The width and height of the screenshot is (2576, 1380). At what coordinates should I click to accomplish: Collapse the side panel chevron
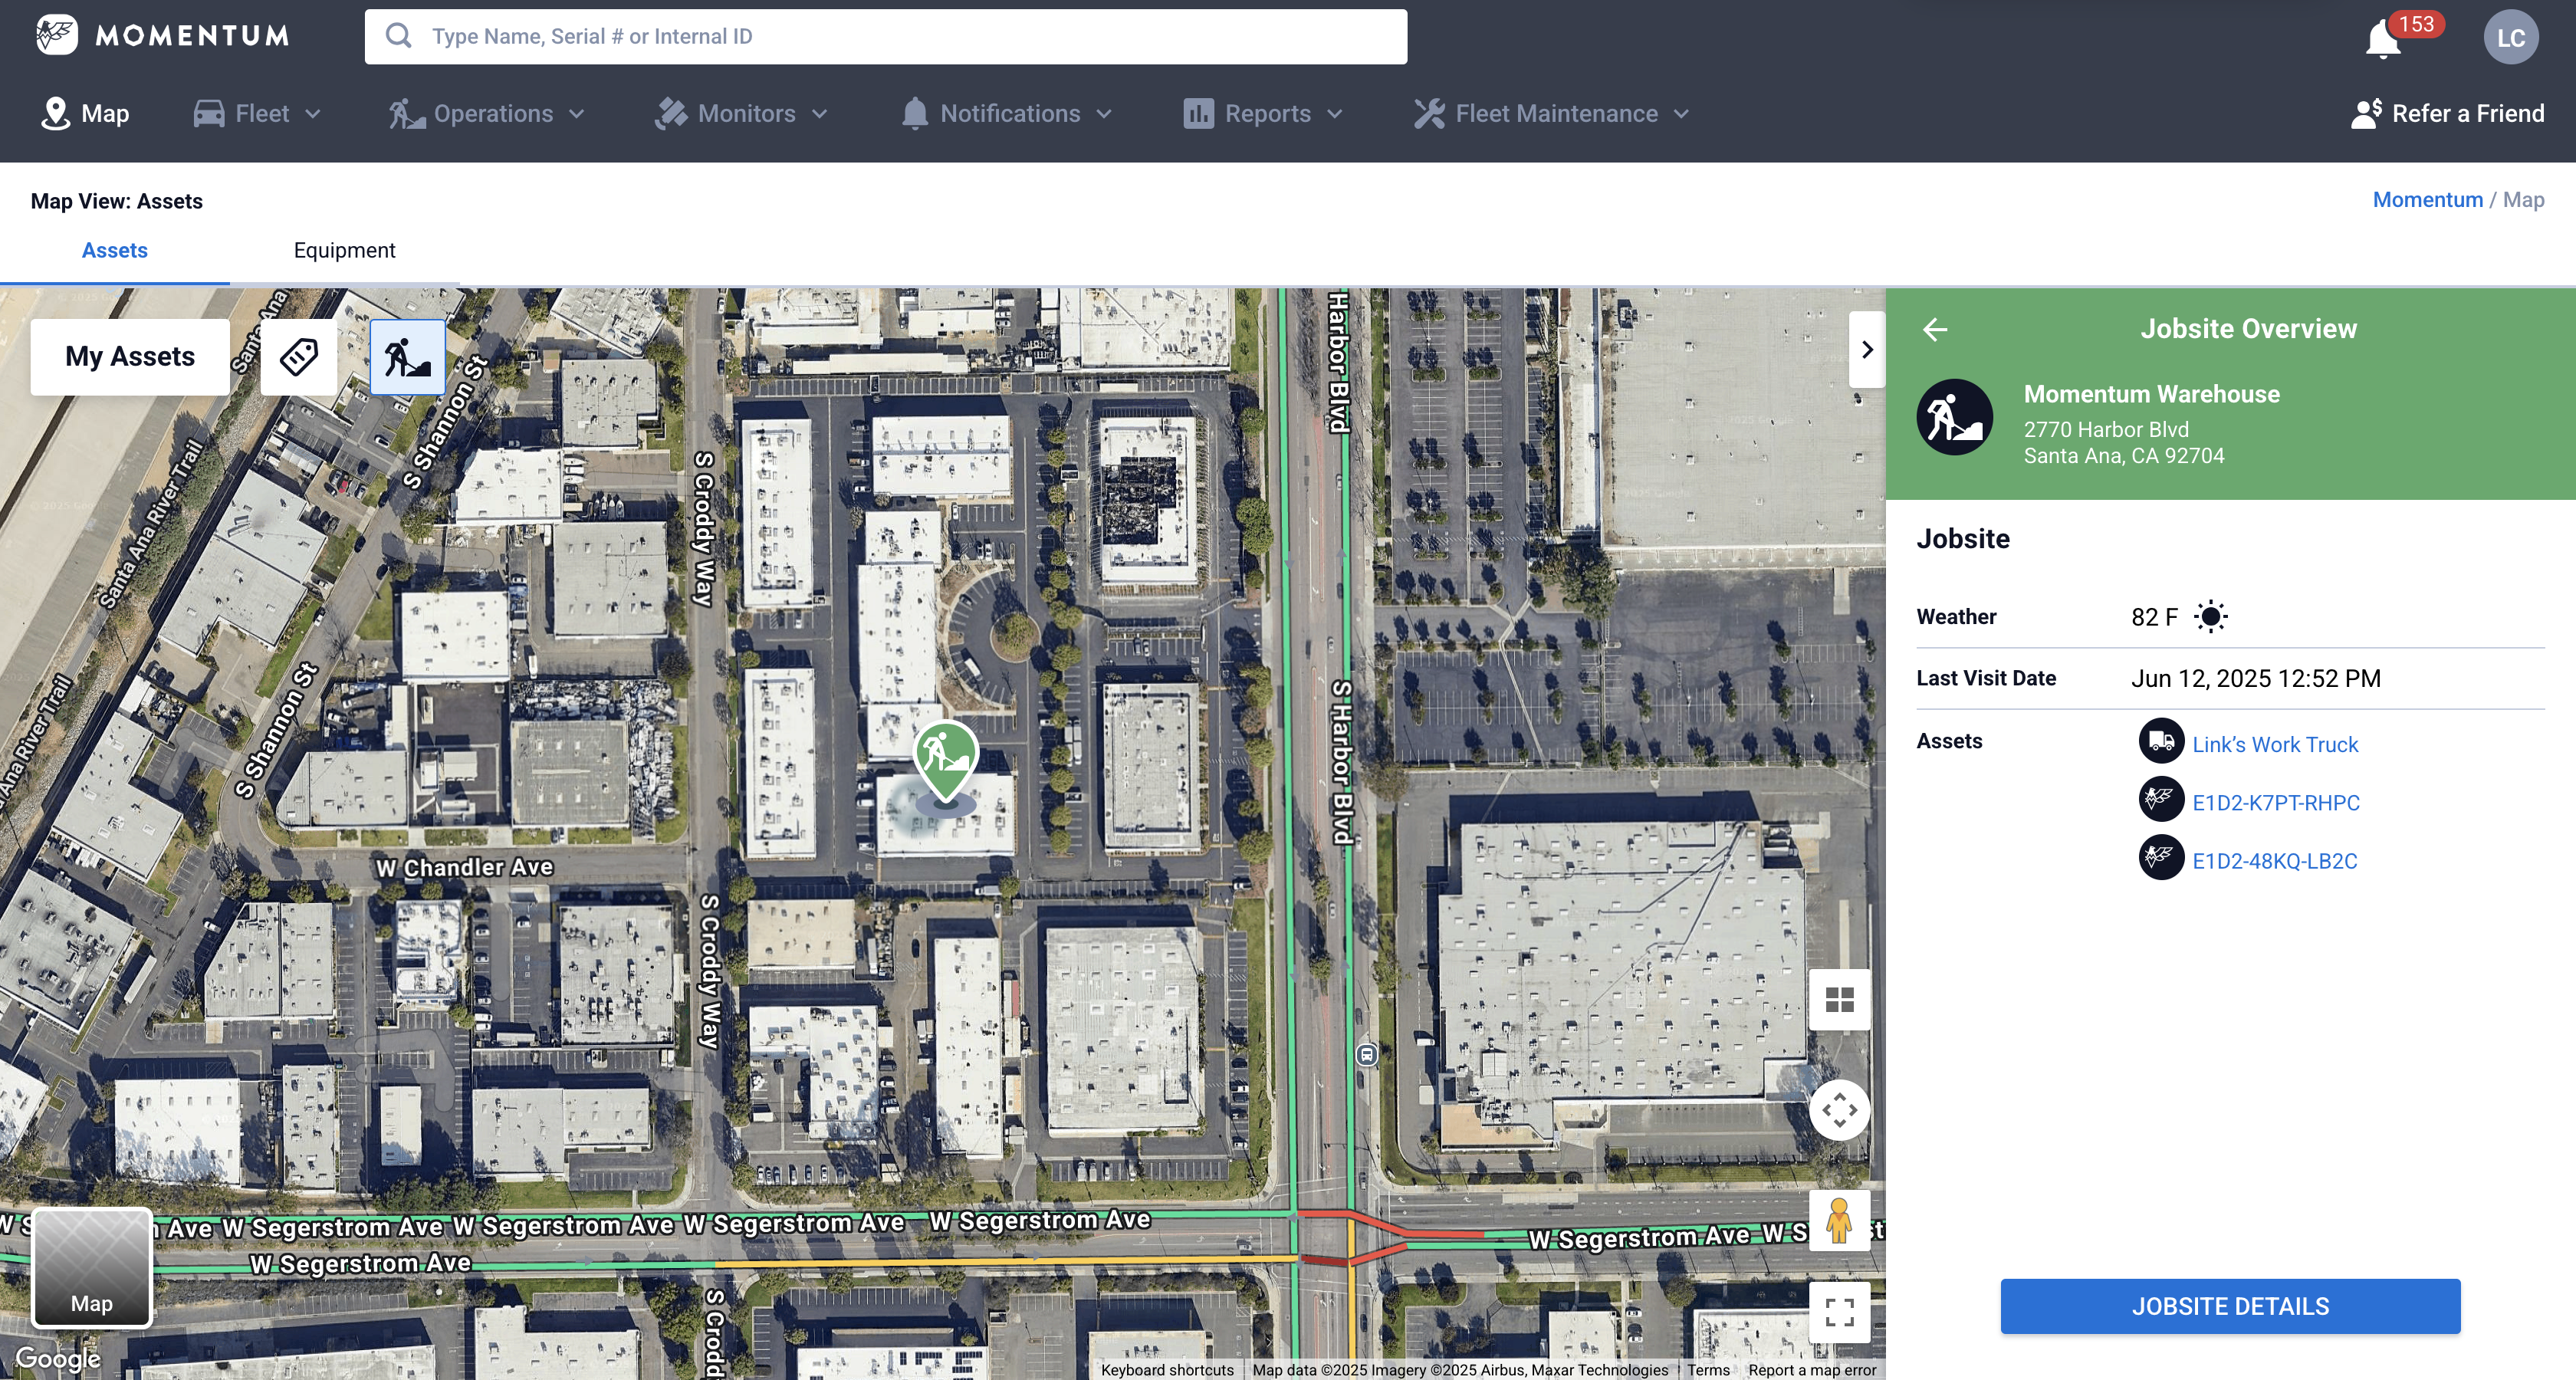[1866, 350]
